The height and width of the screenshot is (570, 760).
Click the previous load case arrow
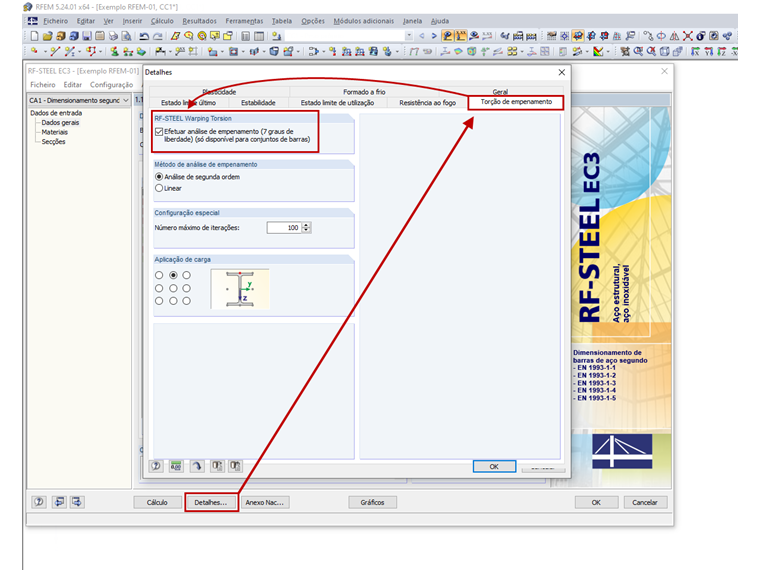point(422,36)
